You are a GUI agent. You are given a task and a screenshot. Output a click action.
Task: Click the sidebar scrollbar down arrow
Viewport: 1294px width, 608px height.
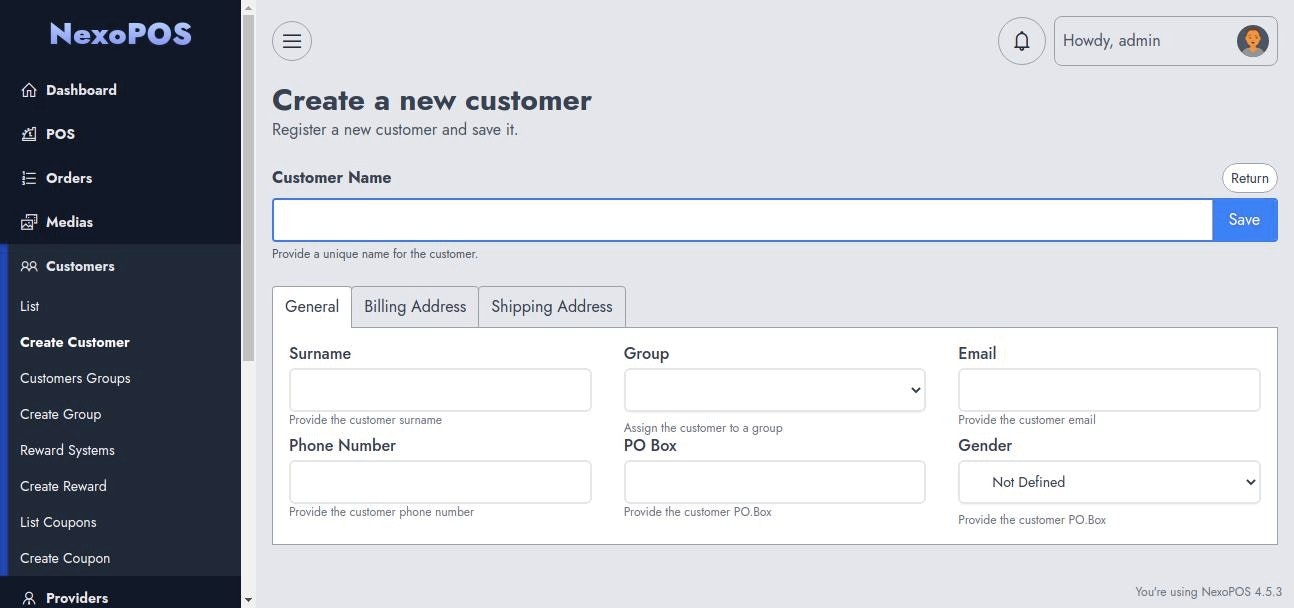pos(248,600)
